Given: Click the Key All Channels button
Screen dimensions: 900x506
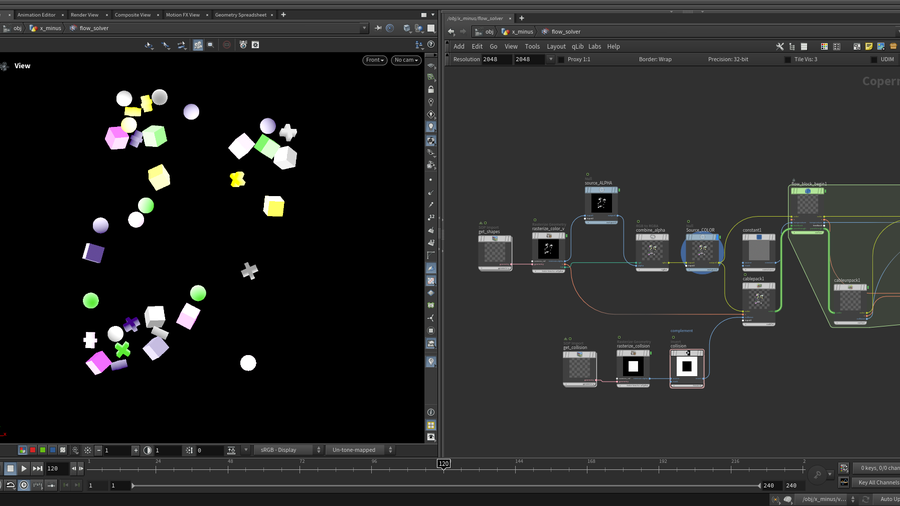Looking at the screenshot, I should tap(877, 482).
